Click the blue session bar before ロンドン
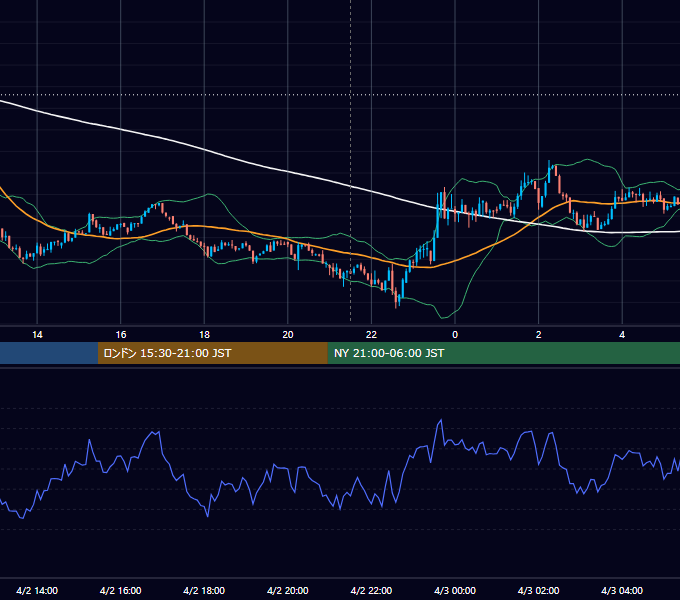680x600 pixels. pyautogui.click(x=49, y=353)
